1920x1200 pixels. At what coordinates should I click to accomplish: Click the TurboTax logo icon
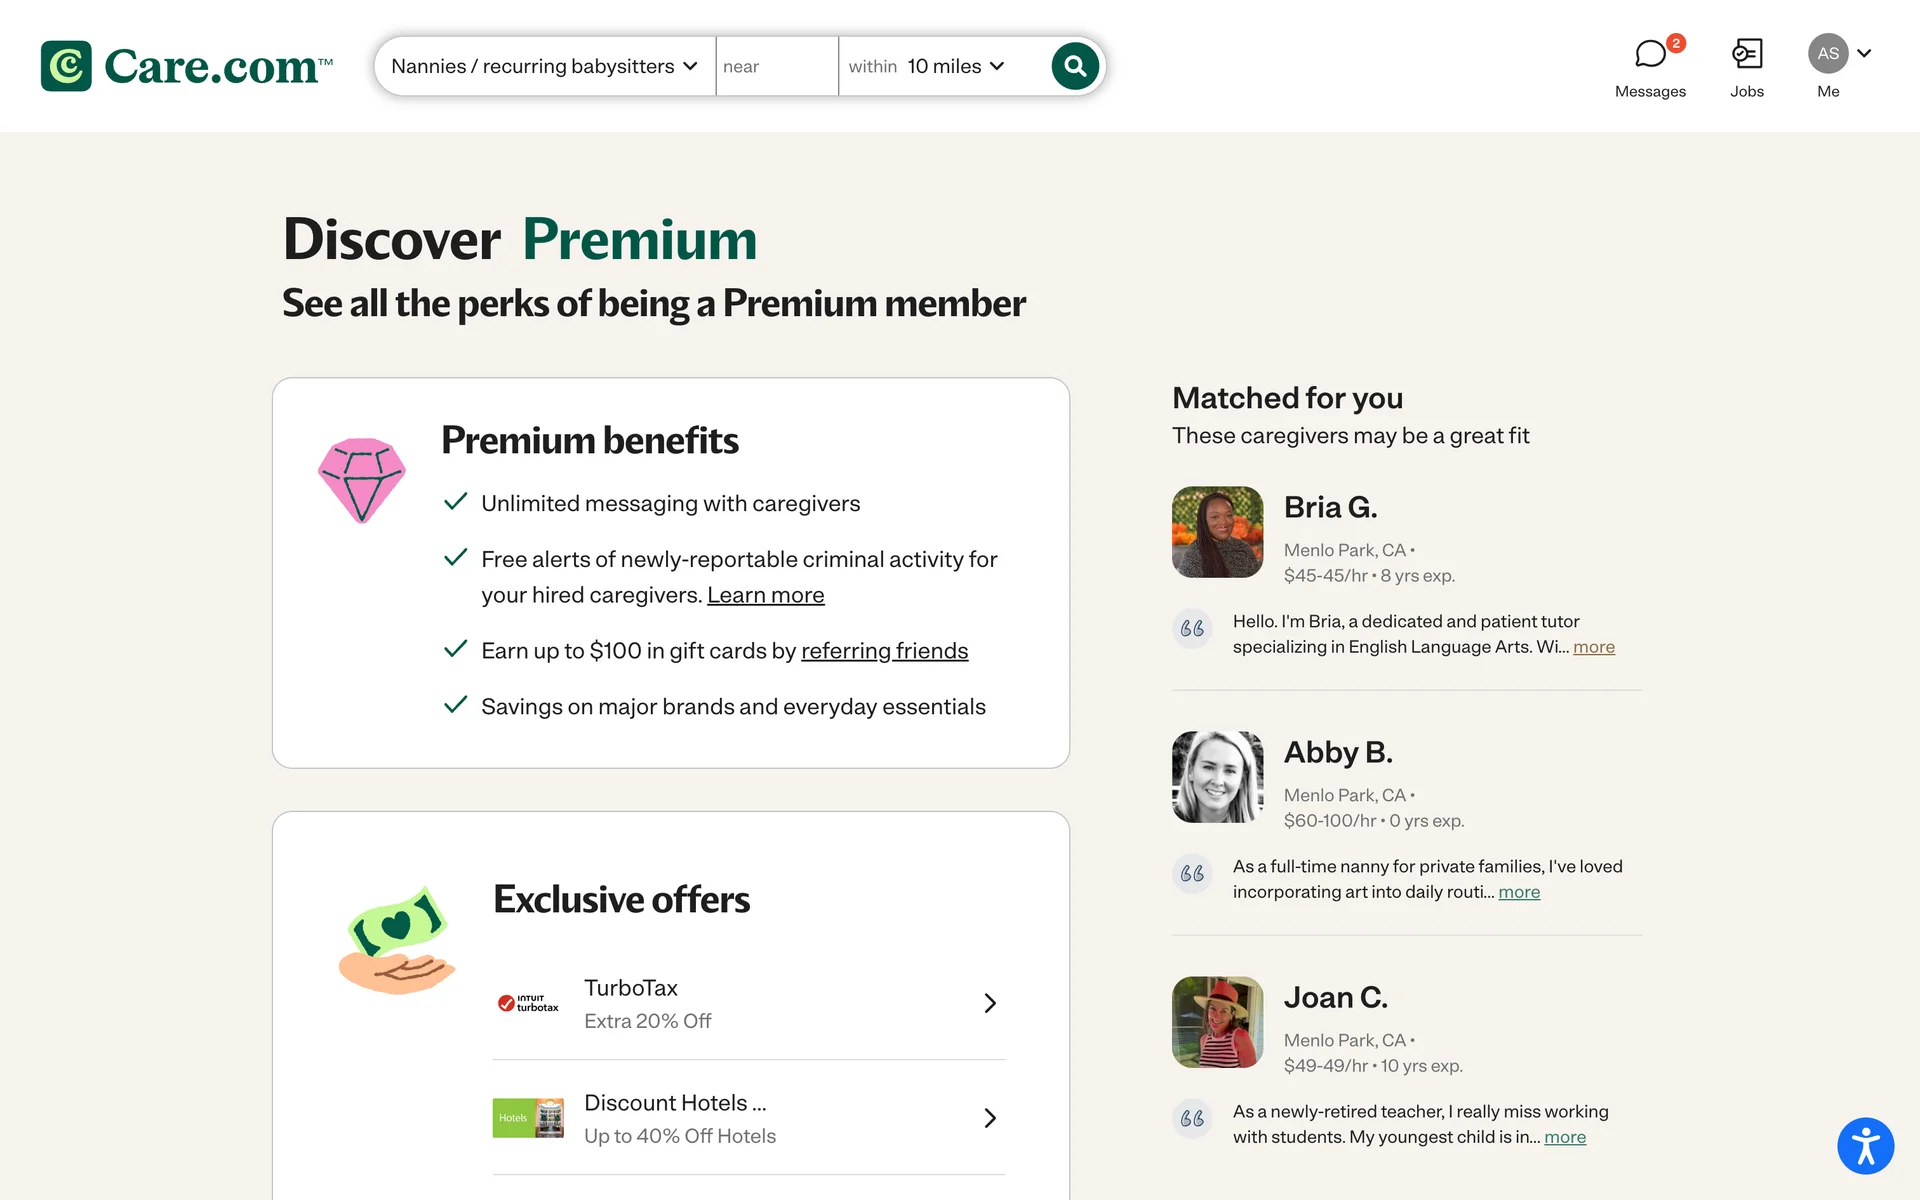point(528,1003)
